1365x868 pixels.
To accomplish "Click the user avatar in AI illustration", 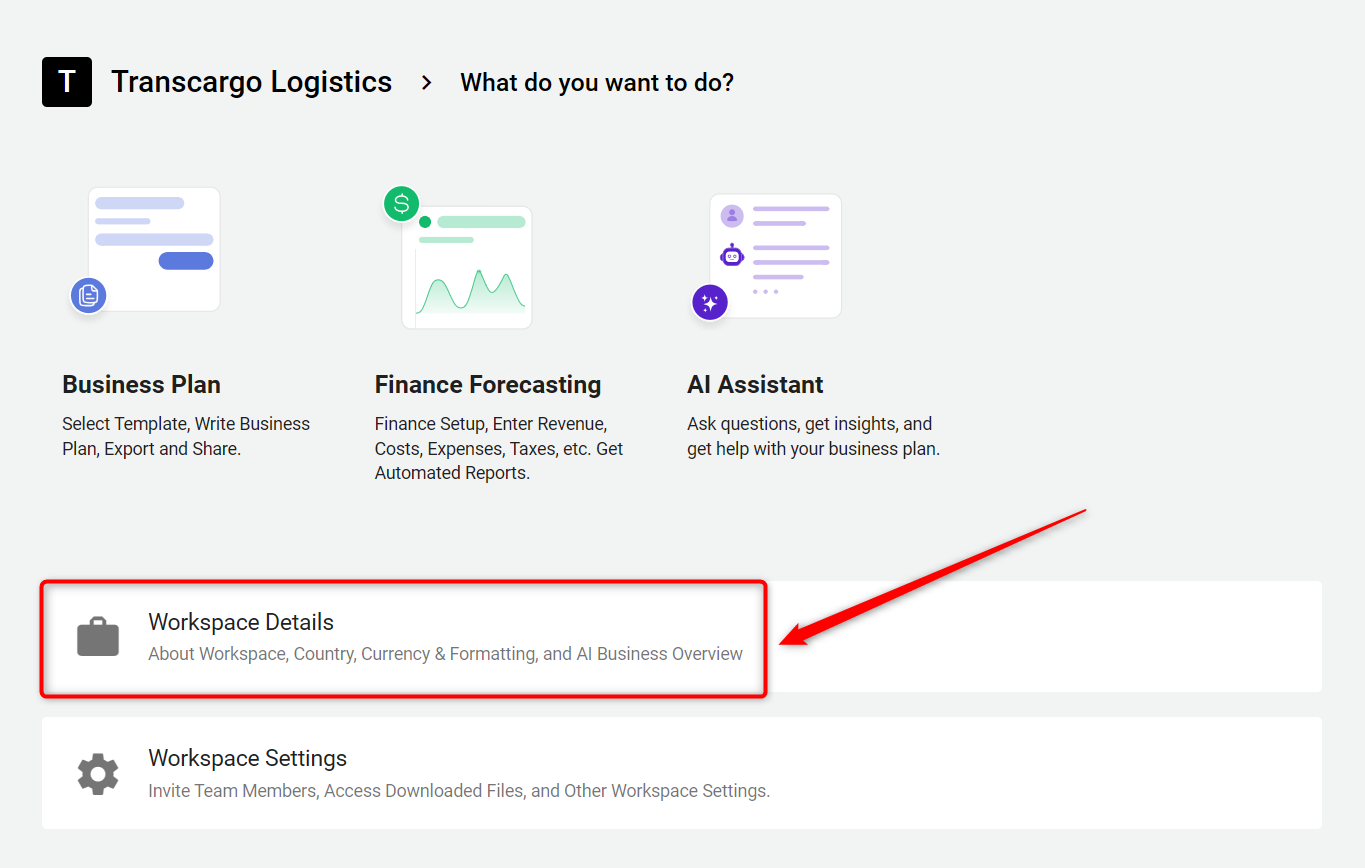I will 732,216.
